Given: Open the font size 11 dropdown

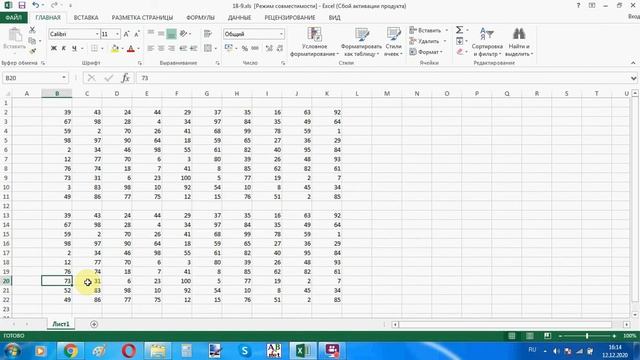Looking at the screenshot, I should [118, 34].
